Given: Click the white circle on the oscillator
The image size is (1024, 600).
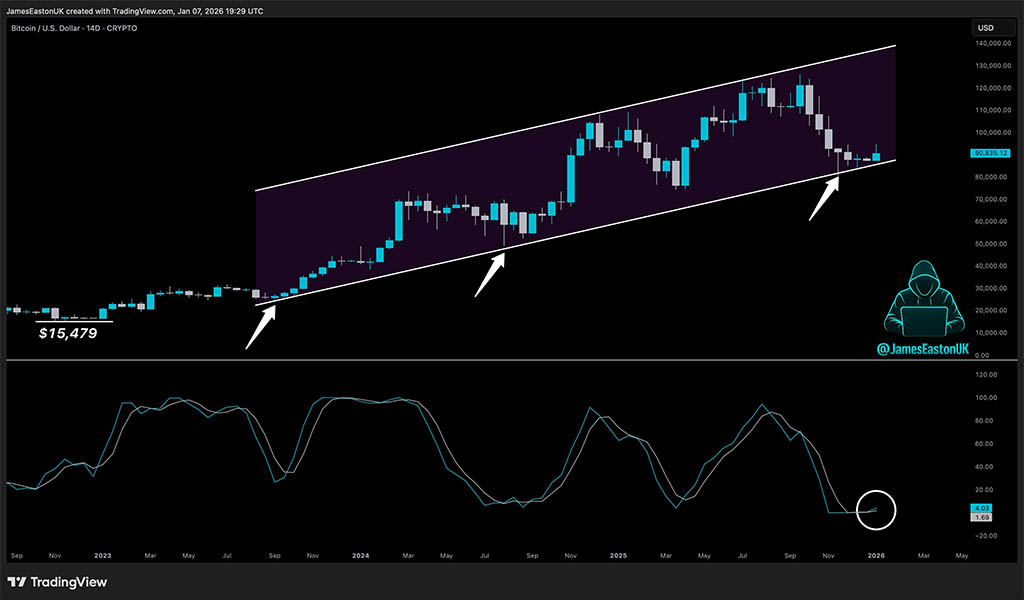Looking at the screenshot, I should click(877, 509).
